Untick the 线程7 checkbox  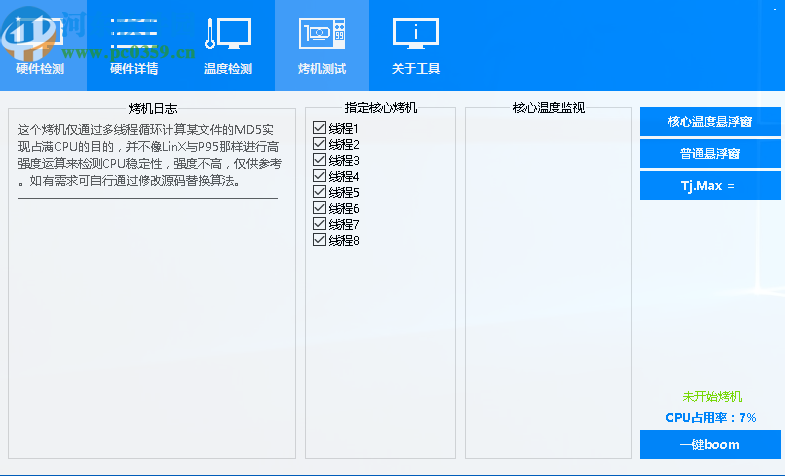tap(319, 224)
